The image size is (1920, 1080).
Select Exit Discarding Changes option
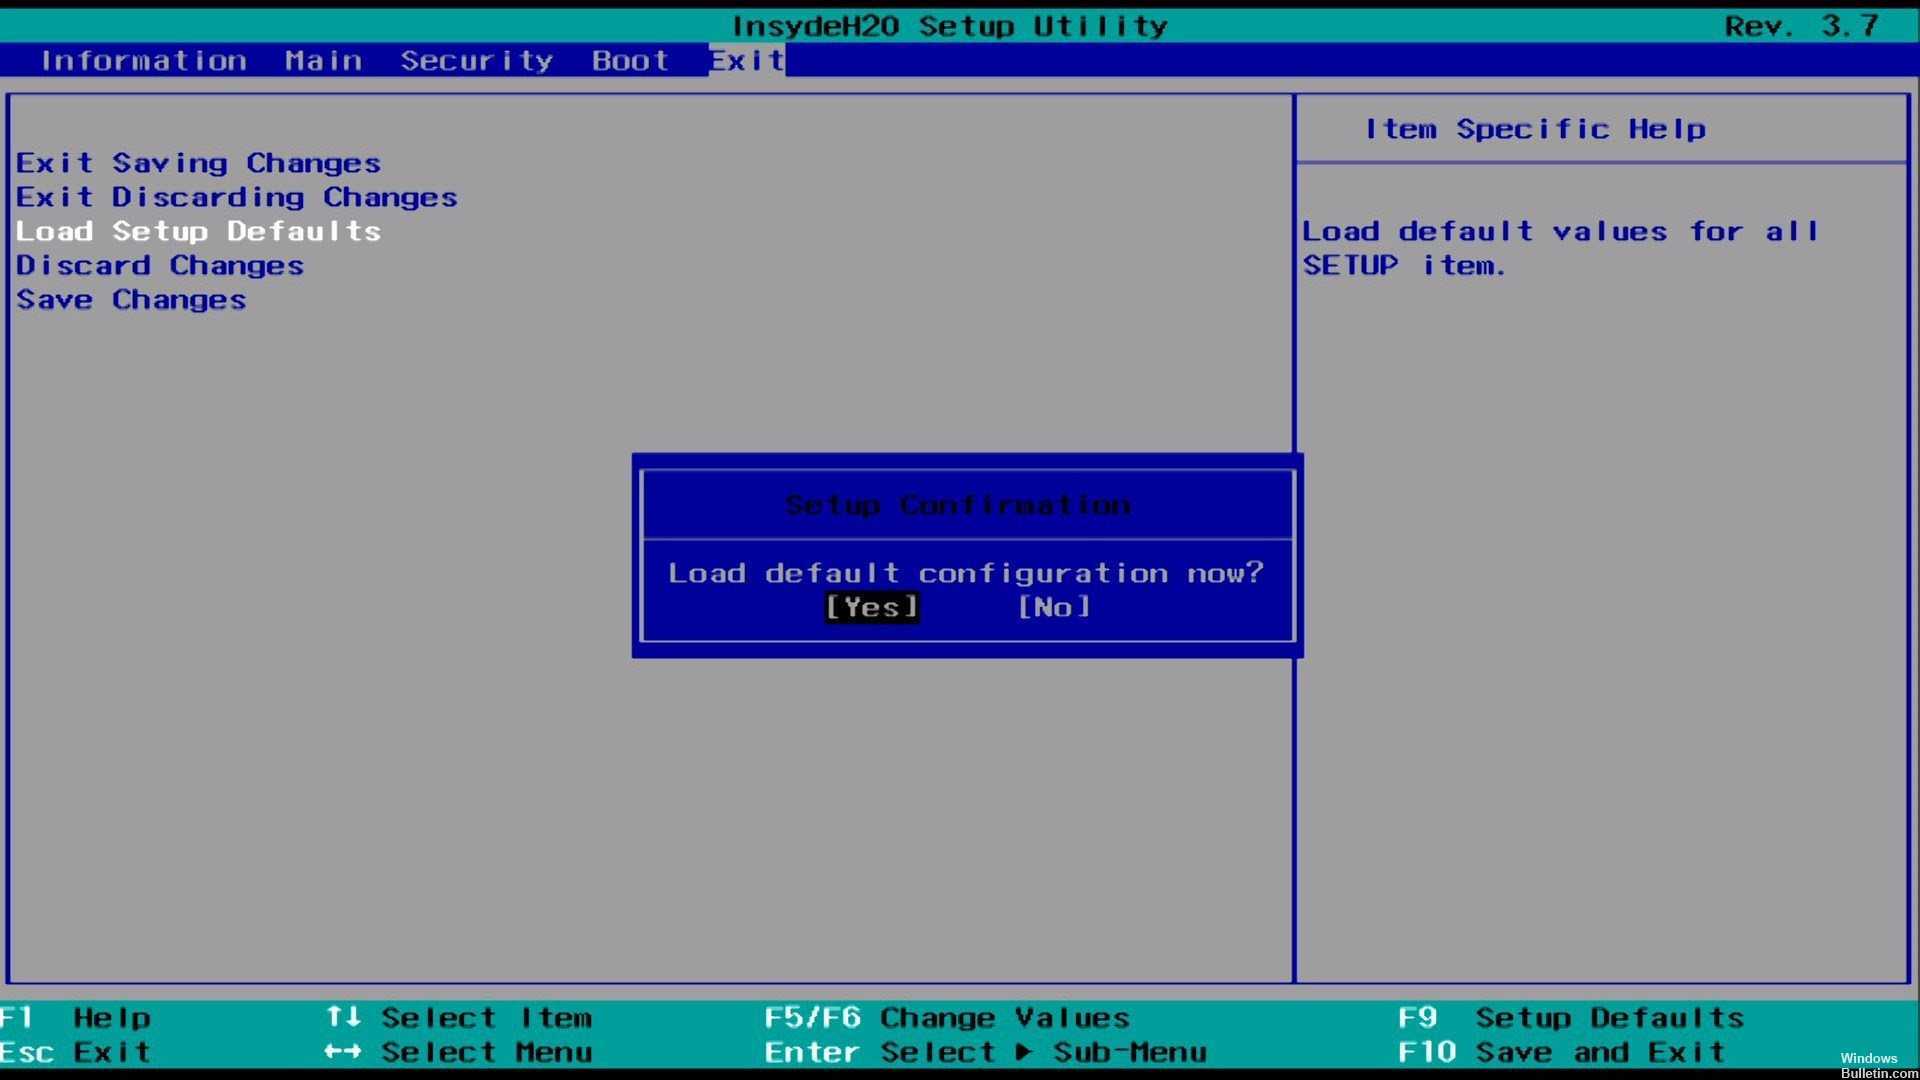(236, 197)
